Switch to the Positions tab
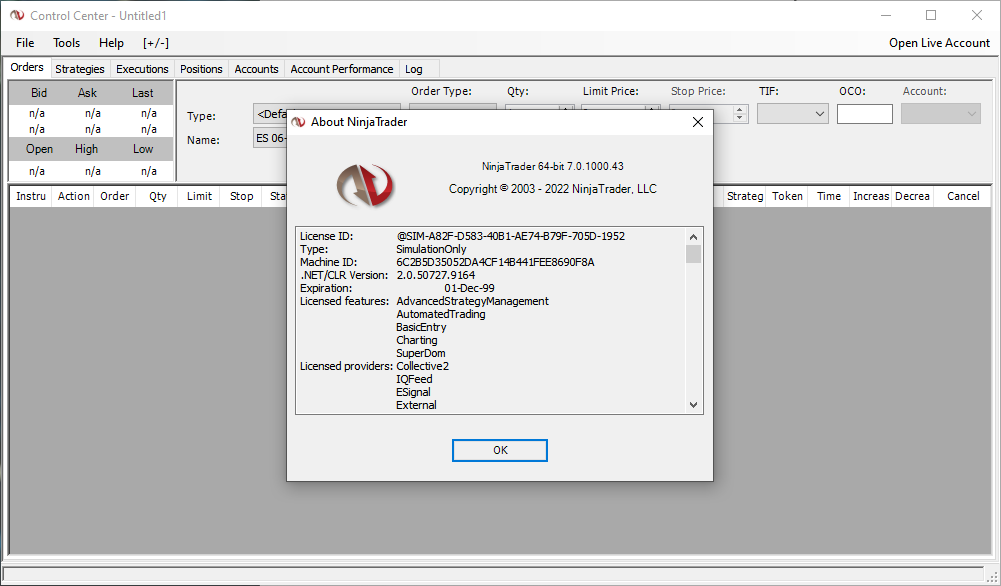Screen dimensions: 1001x586 (x=201, y=69)
